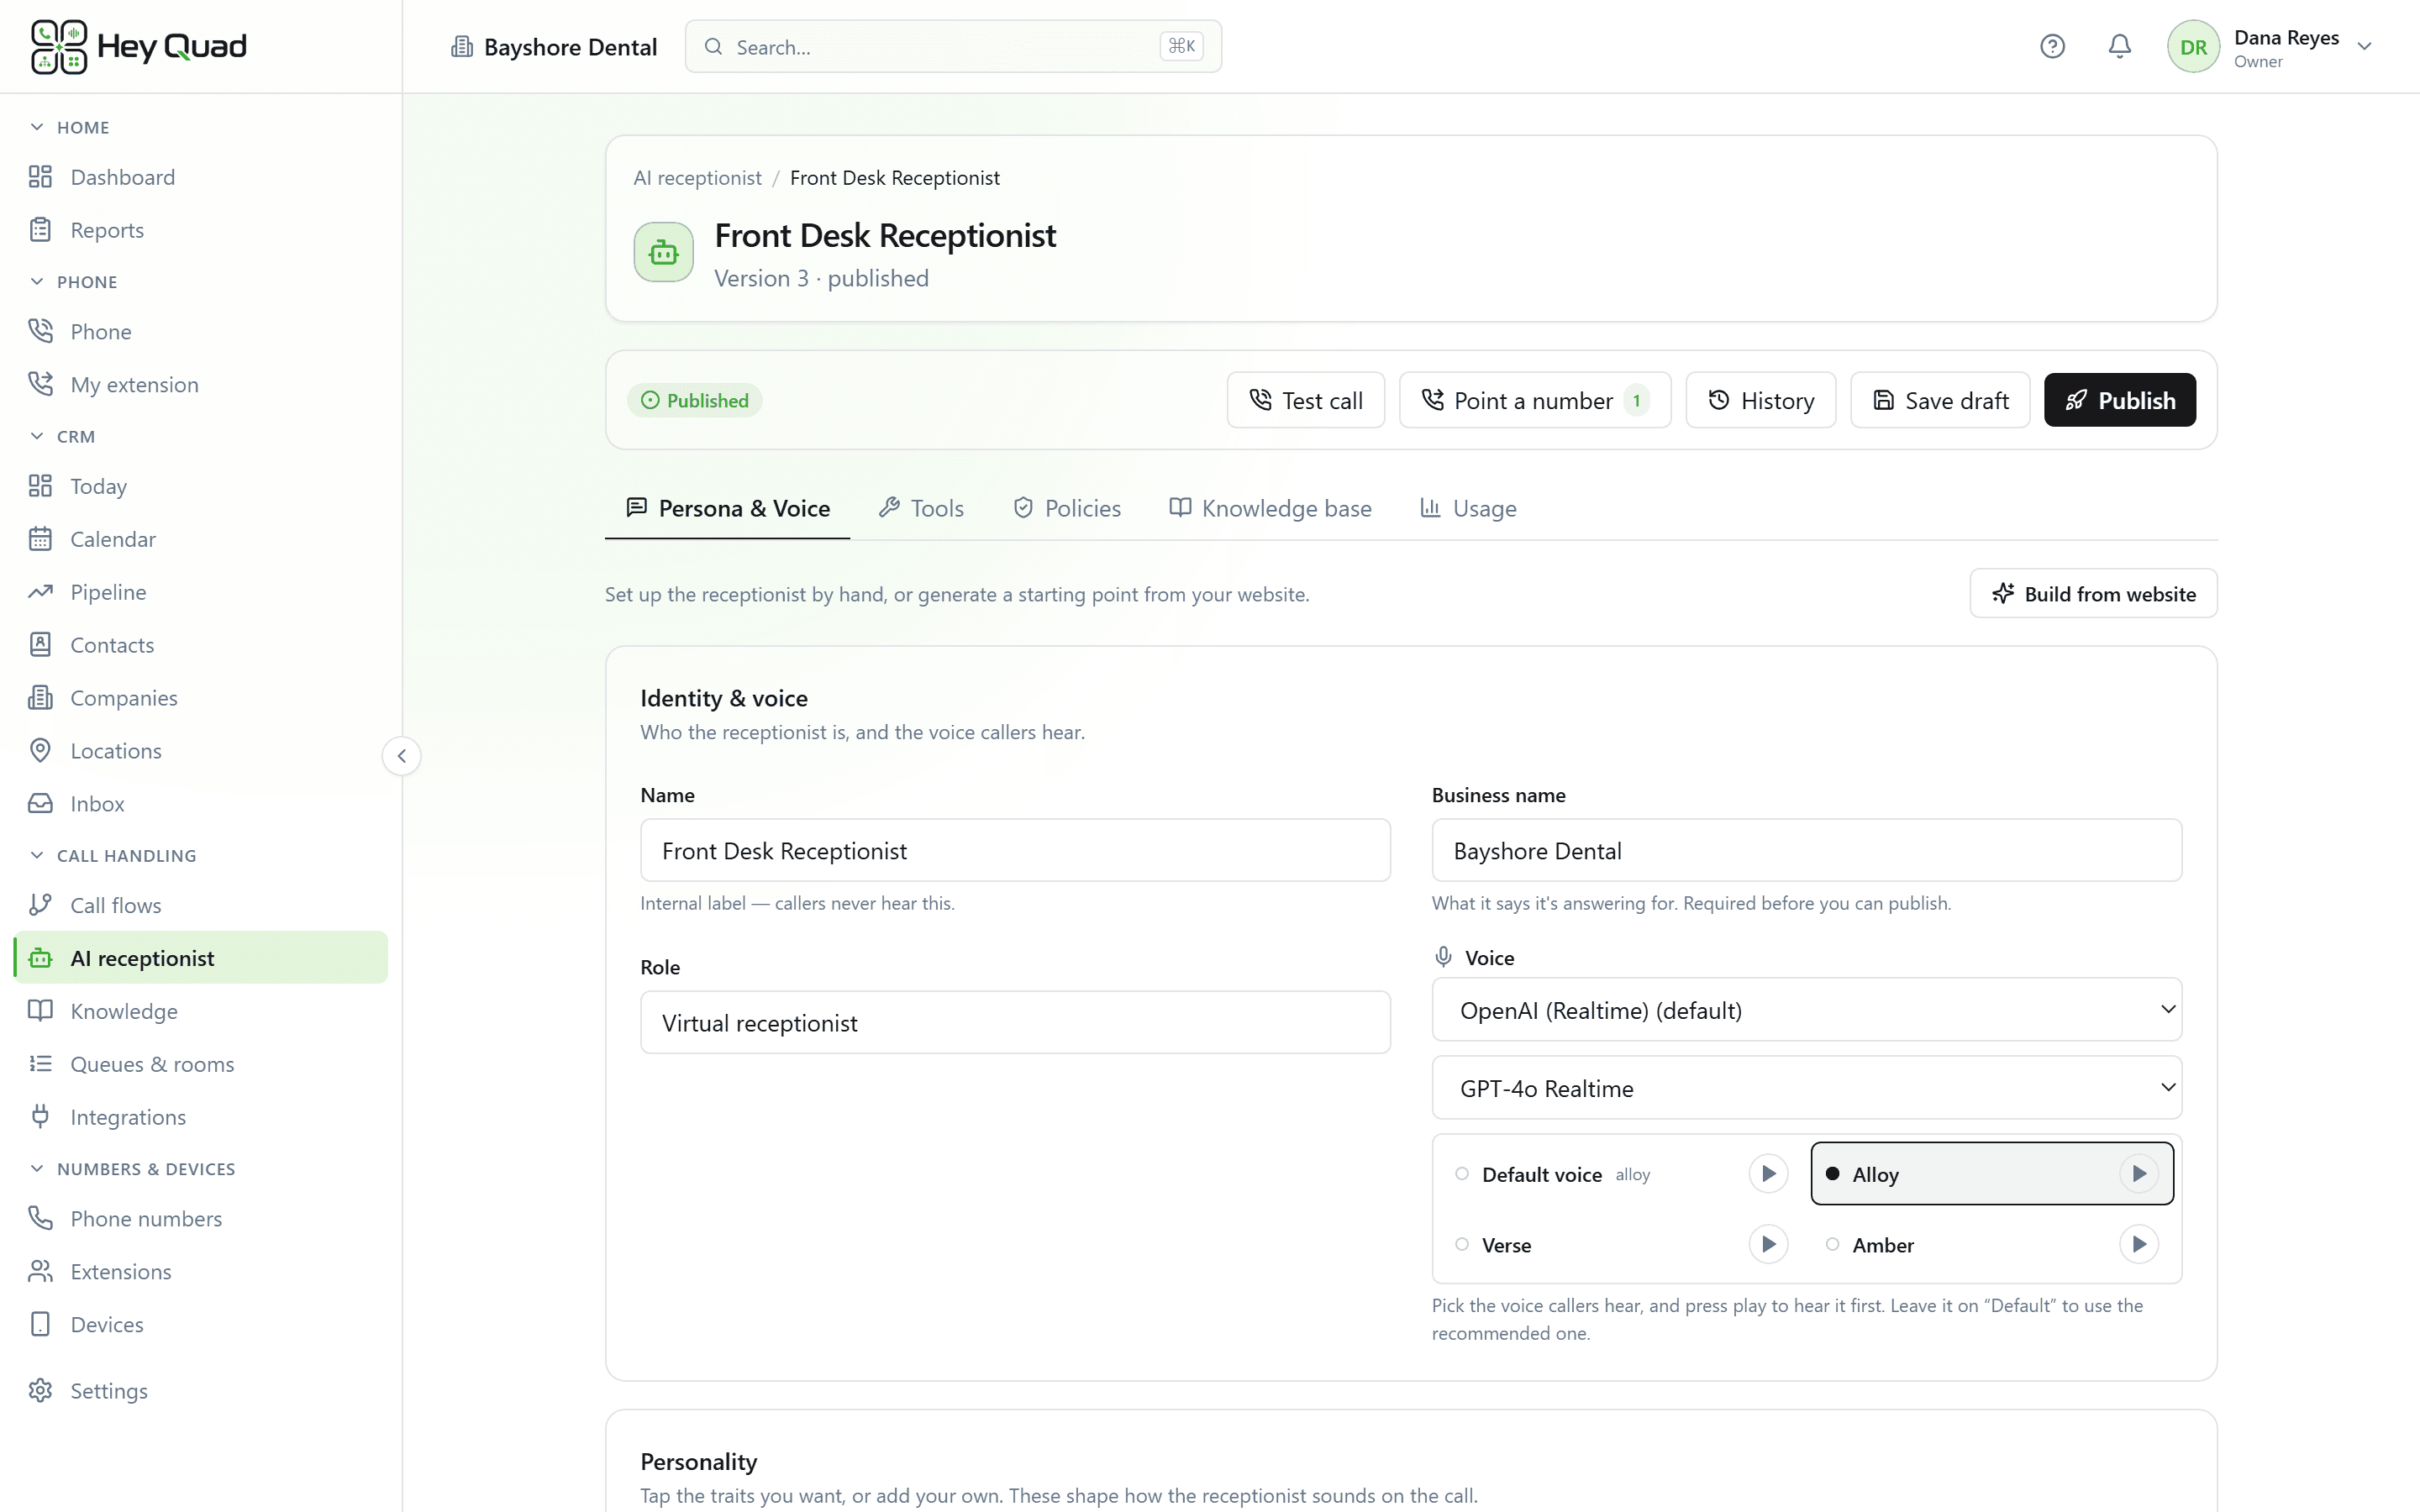Click the Hey Quad logo

tap(139, 46)
